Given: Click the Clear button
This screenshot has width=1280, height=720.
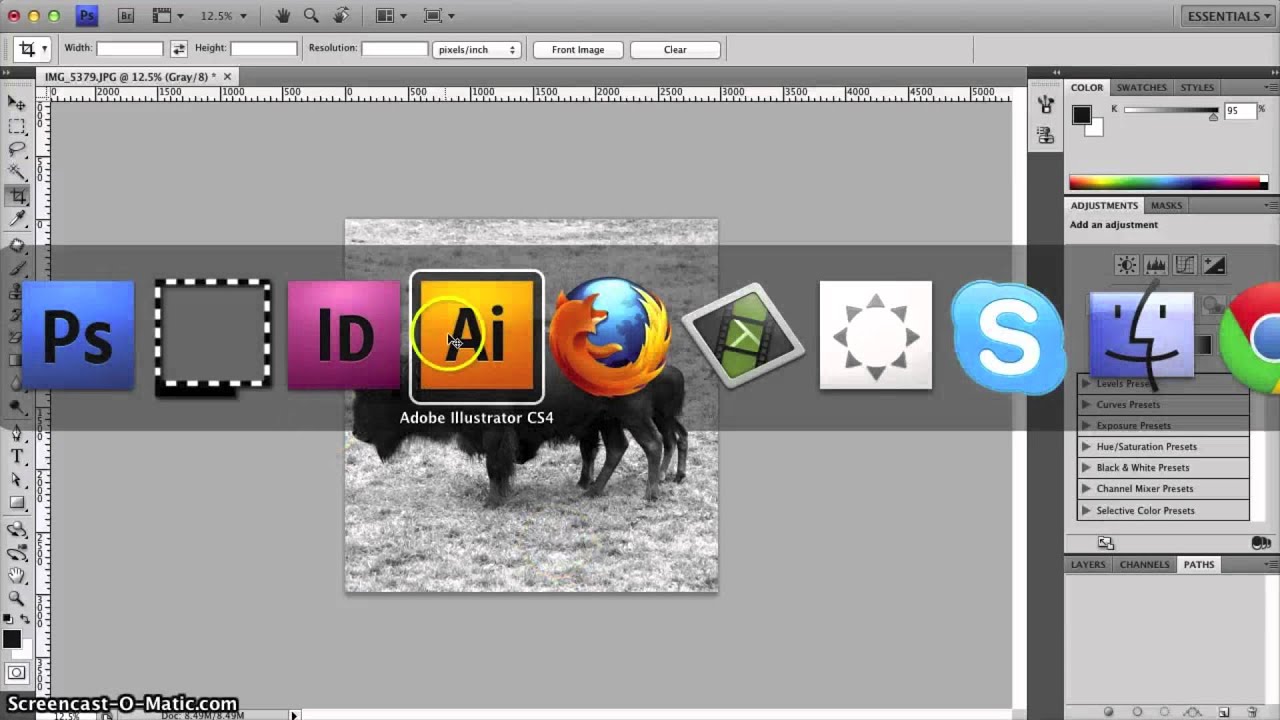Looking at the screenshot, I should coord(675,49).
